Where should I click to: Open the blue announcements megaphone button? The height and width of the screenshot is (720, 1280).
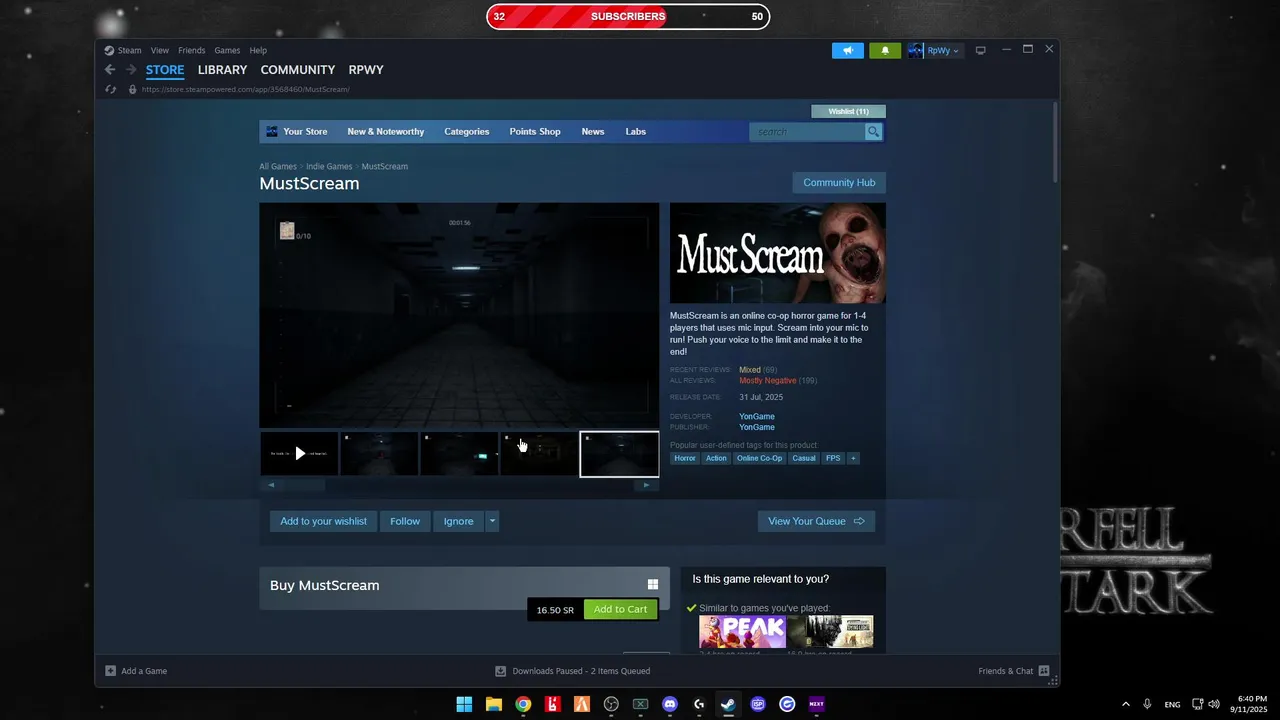[x=847, y=50]
